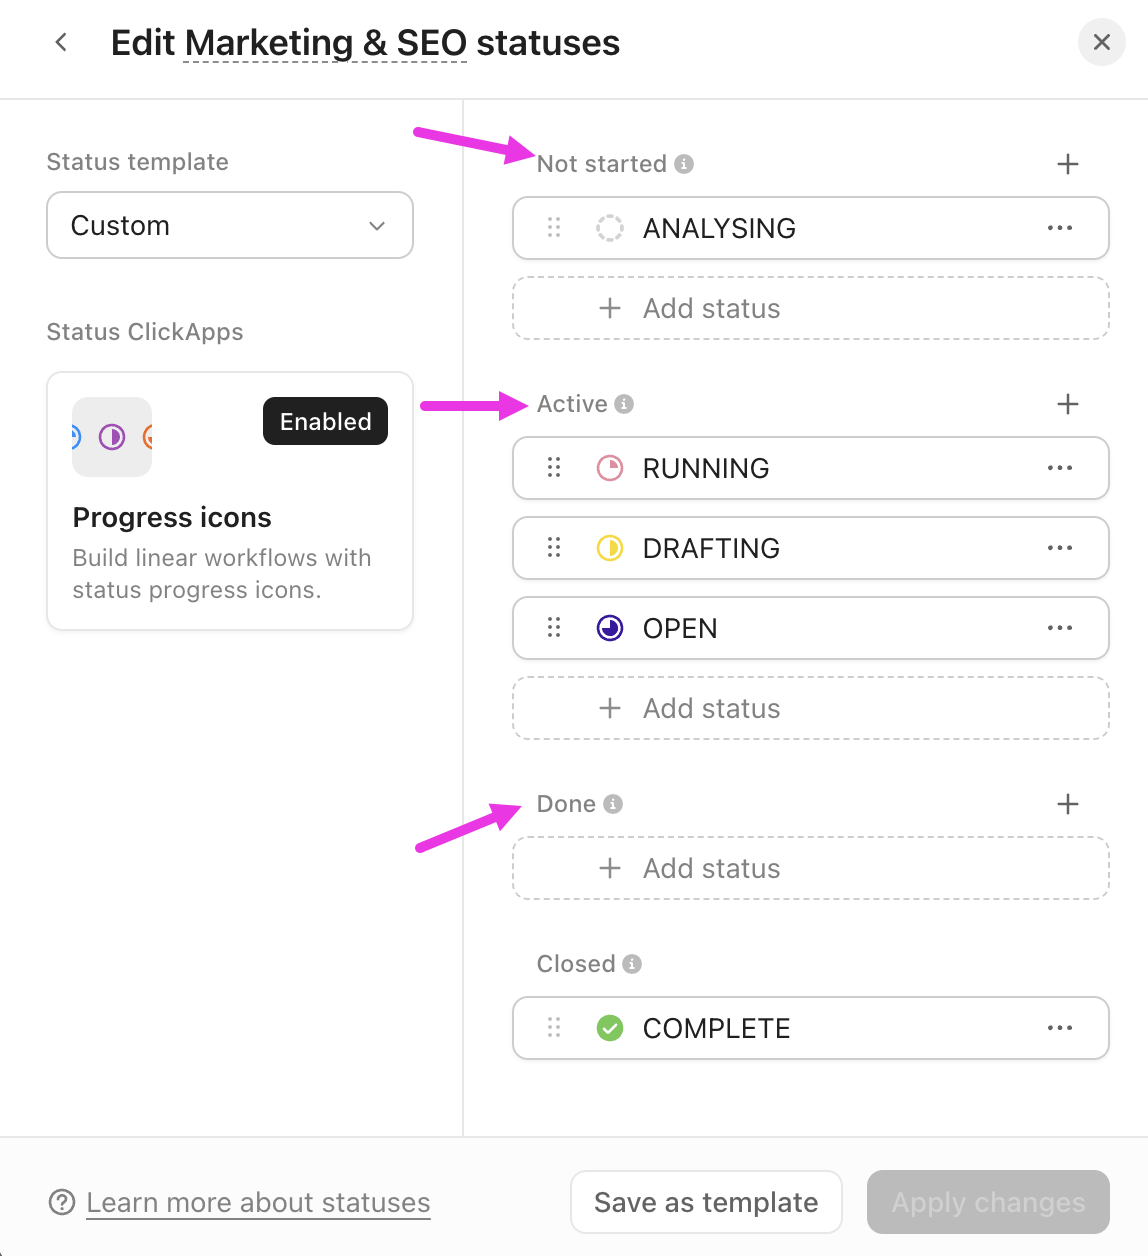Viewport: 1148px width, 1256px height.
Task: Open the ellipsis menu for DRAFTING status
Action: (x=1060, y=548)
